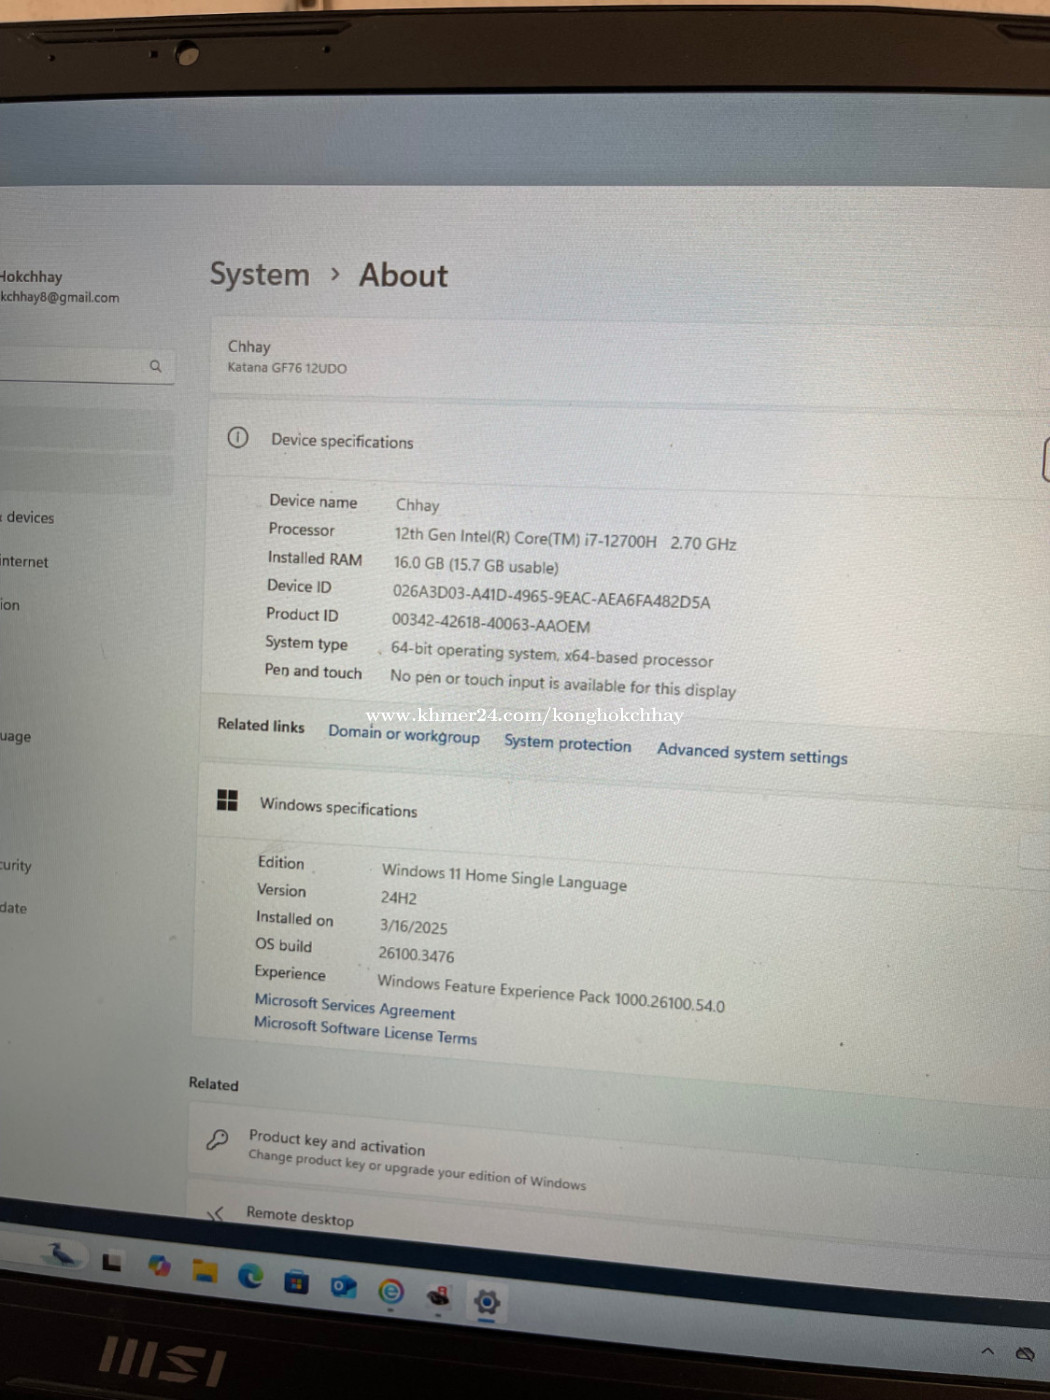Image resolution: width=1050 pixels, height=1400 pixels.
Task: Click the Hokchhay account profile name
Action: coord(31,276)
